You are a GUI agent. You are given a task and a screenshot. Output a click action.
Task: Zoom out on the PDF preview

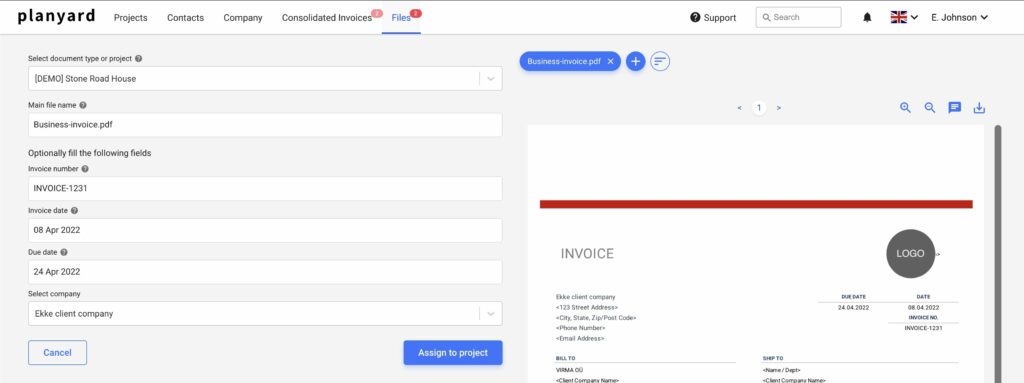coord(930,108)
